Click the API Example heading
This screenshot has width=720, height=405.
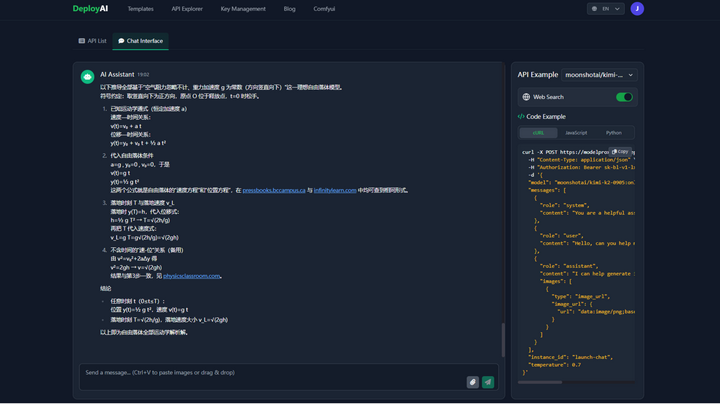(538, 74)
